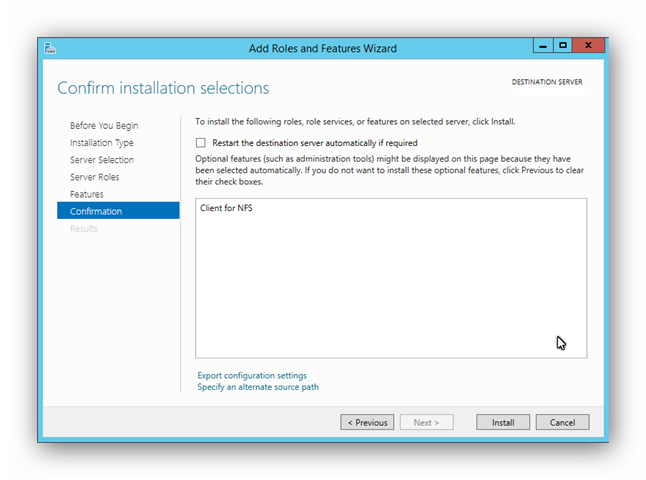Close the wizard with the red X
The width and height of the screenshot is (646, 480).
click(588, 45)
